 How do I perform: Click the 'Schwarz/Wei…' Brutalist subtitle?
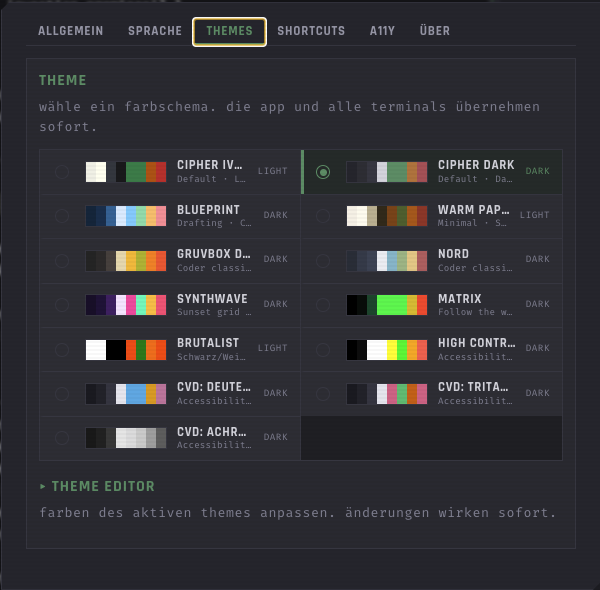click(x=211, y=357)
